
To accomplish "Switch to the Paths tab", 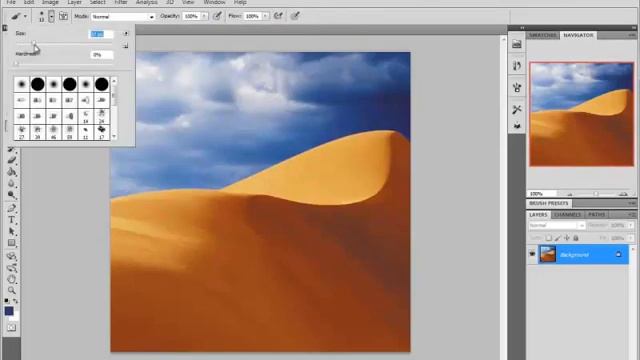I will (596, 215).
